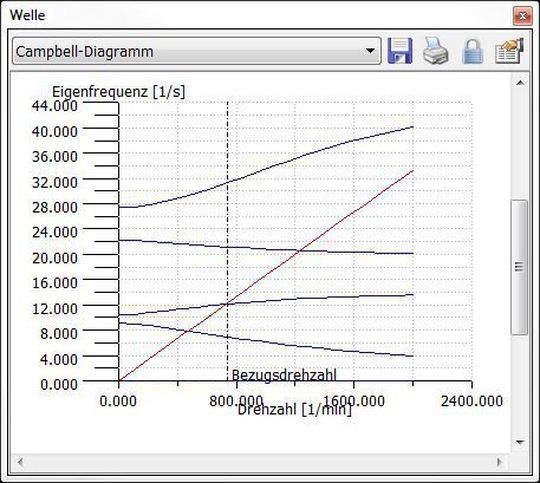Click the Bezugsdrehzahl marker label
This screenshot has width=540, height=483.
[x=284, y=375]
